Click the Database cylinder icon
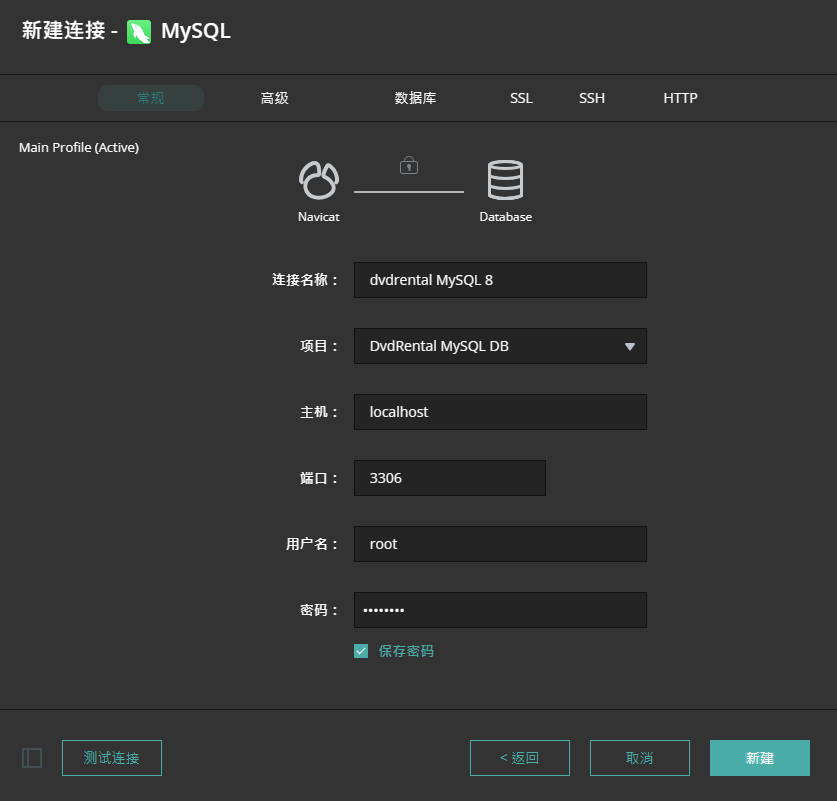This screenshot has width=837, height=801. point(506,180)
